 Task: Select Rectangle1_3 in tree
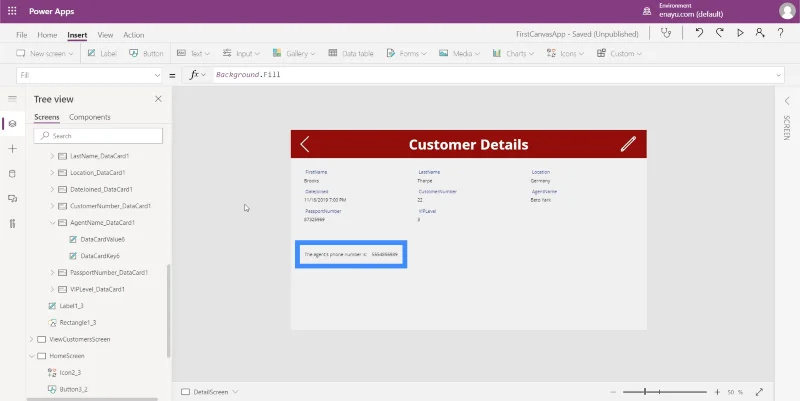[78, 322]
